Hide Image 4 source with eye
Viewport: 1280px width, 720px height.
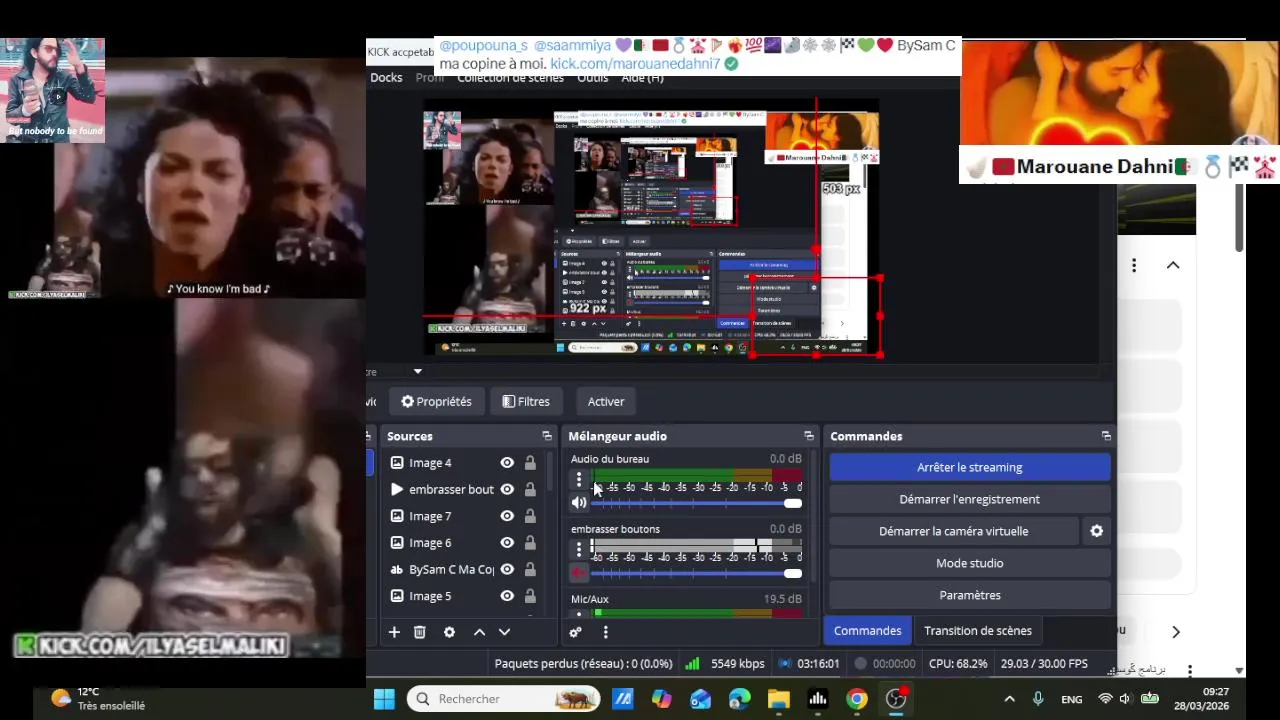(x=507, y=463)
